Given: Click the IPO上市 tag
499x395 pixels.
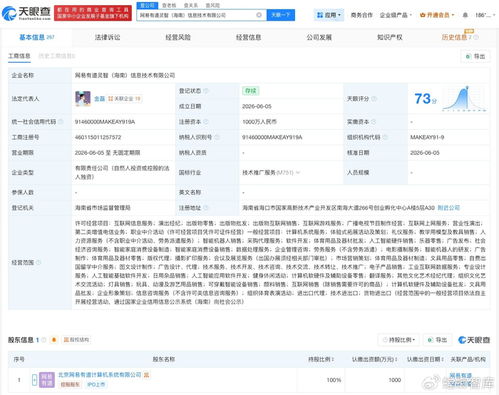Looking at the screenshot, I should coord(96,385).
